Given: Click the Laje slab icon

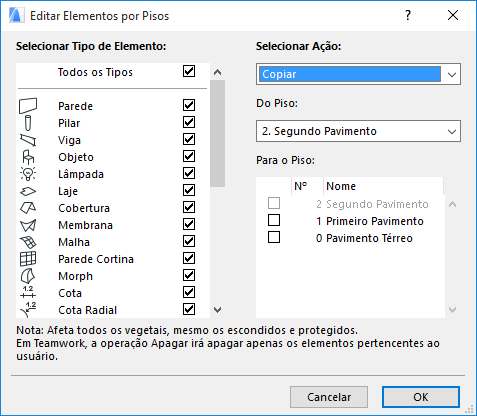Looking at the screenshot, I should [28, 191].
